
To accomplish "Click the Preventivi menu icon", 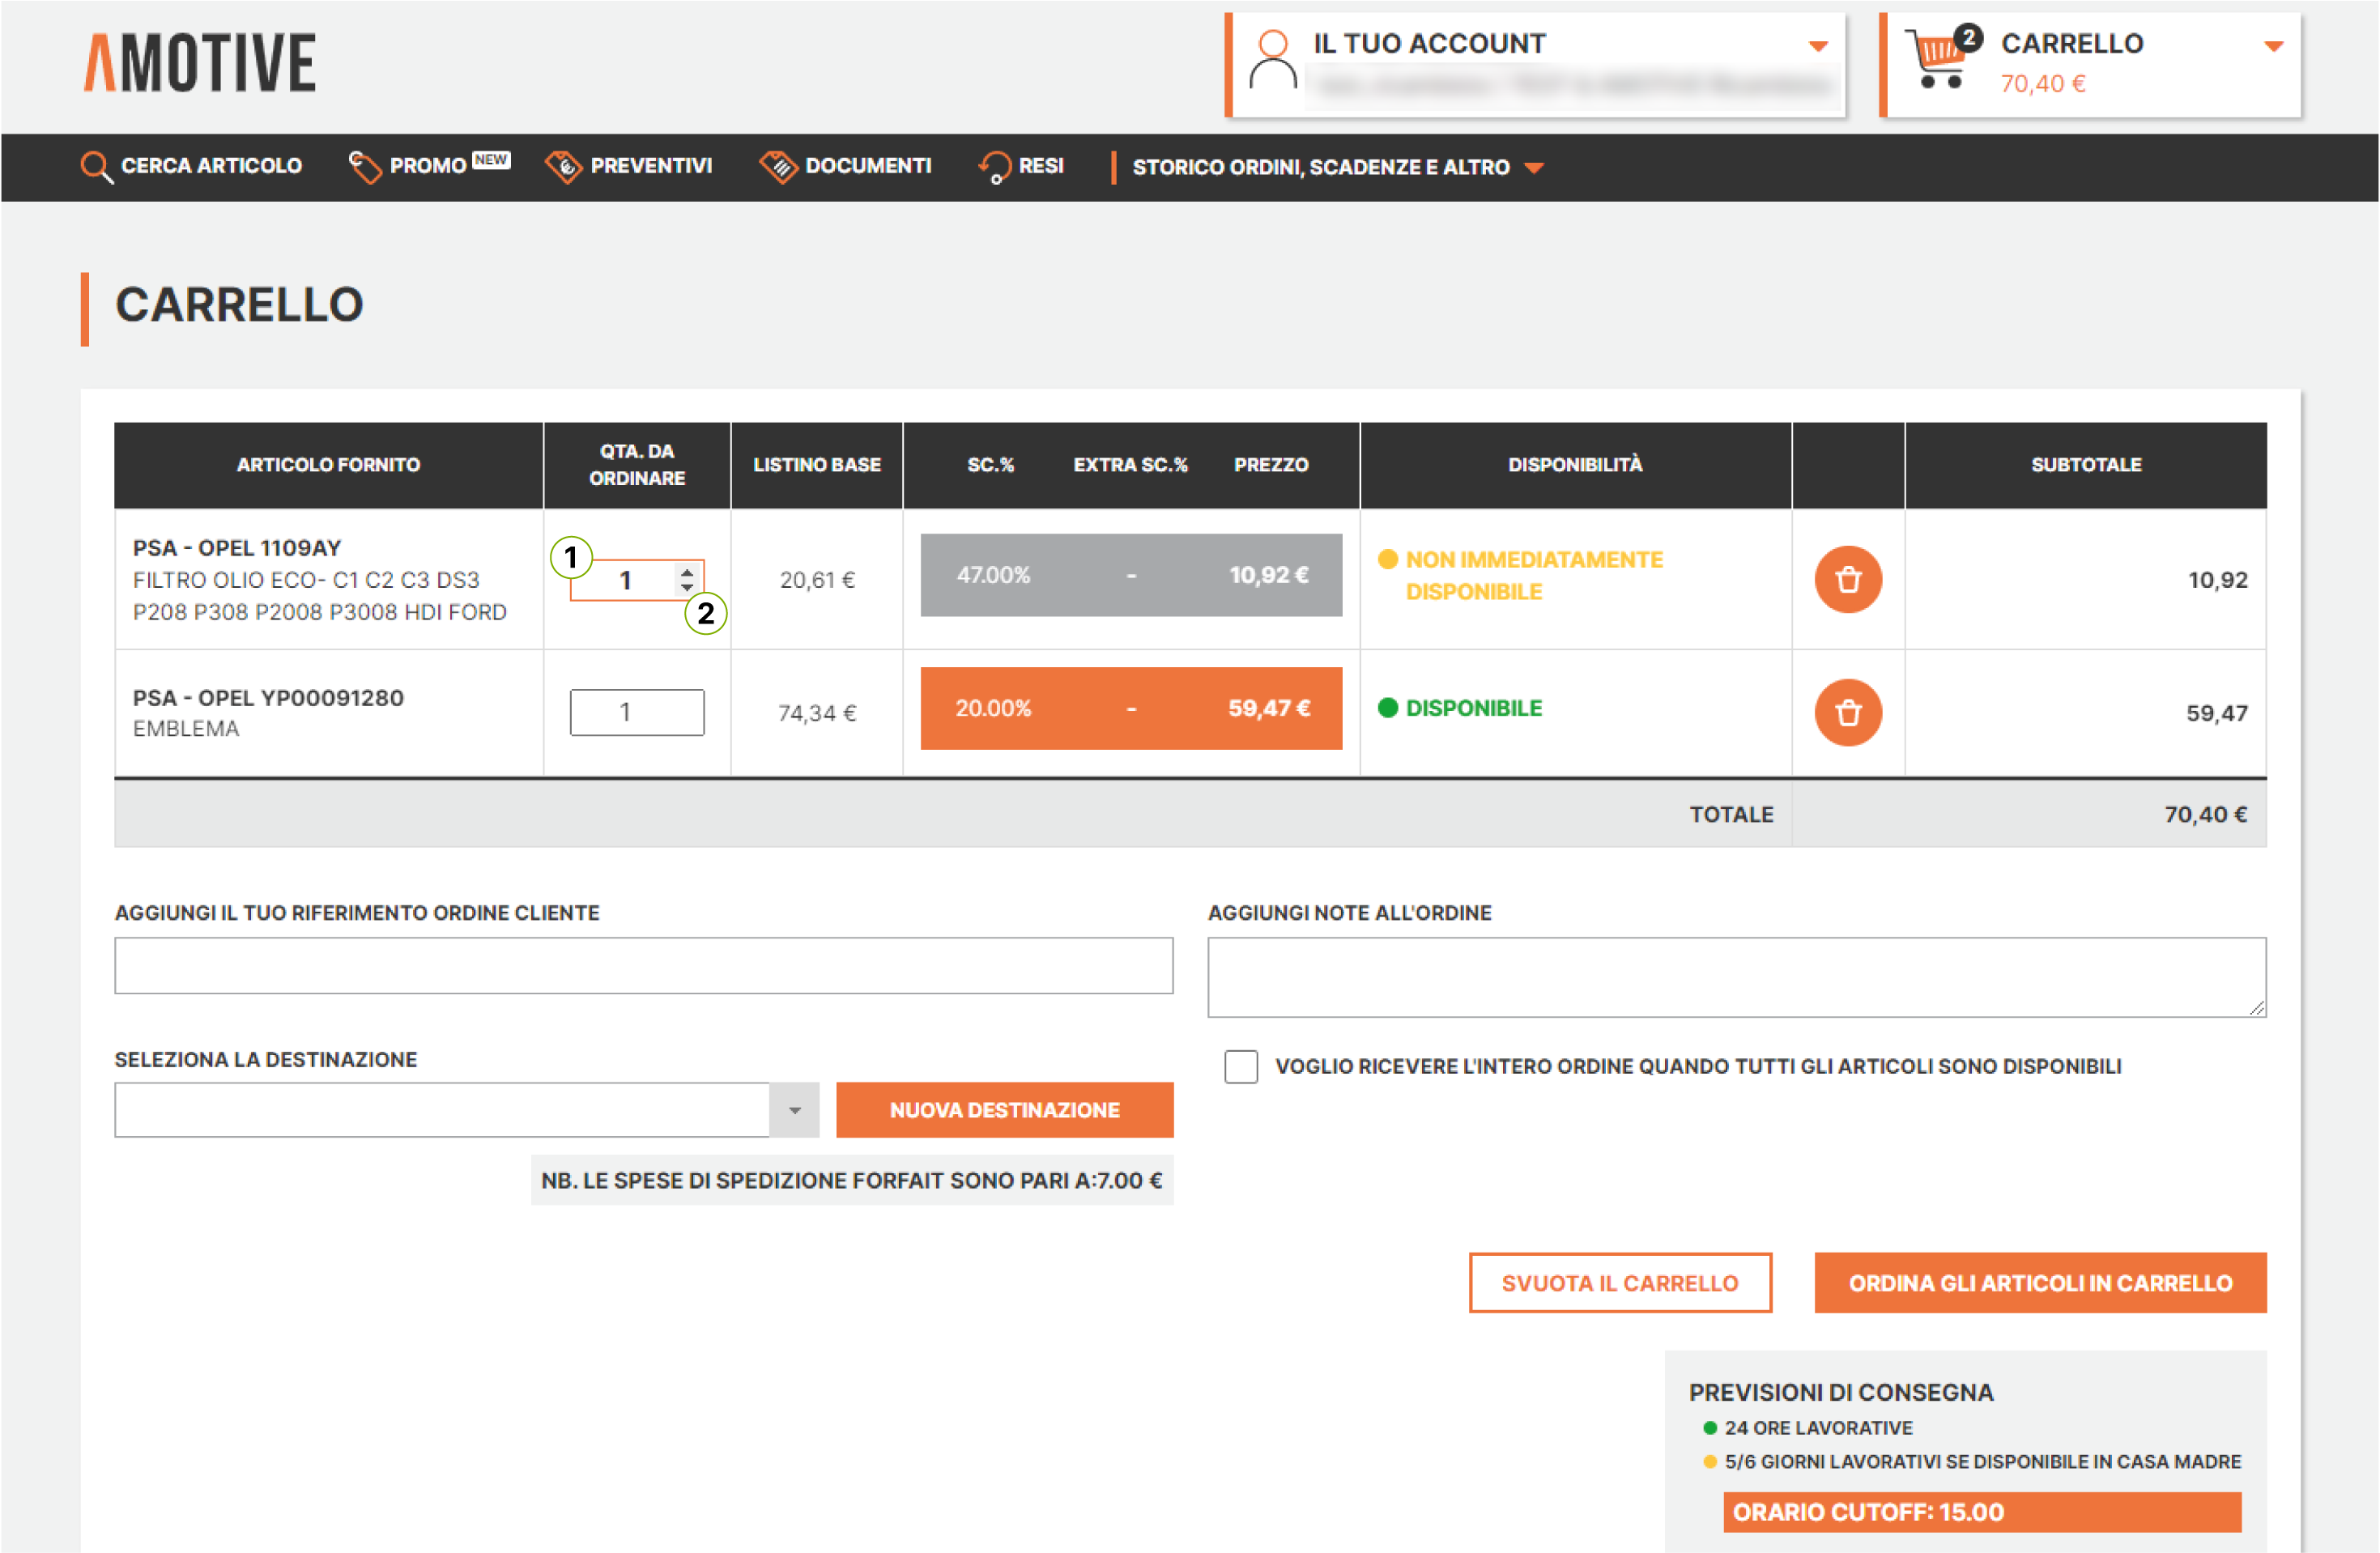I will click(563, 167).
